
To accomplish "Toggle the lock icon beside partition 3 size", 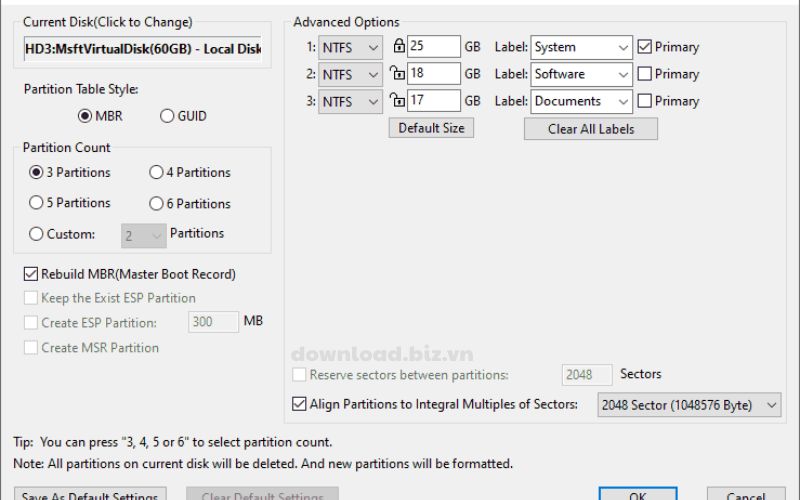I will pyautogui.click(x=399, y=101).
